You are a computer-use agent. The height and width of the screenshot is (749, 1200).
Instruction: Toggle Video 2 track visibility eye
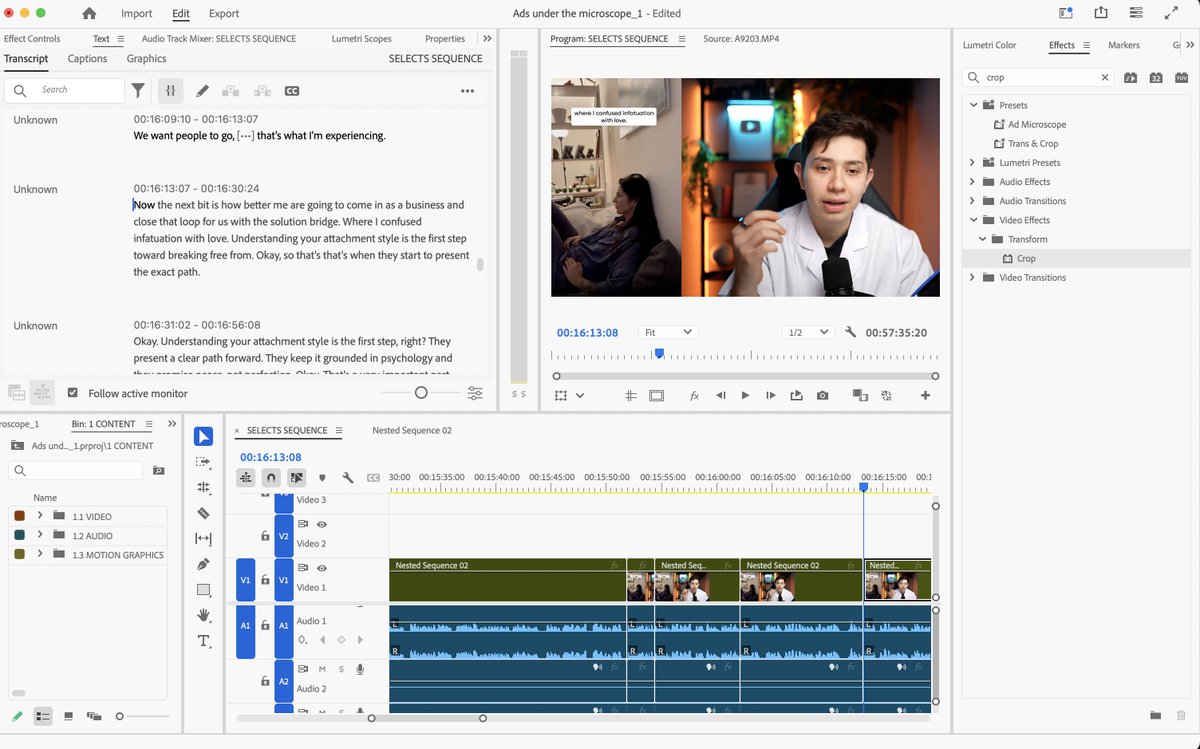point(322,524)
